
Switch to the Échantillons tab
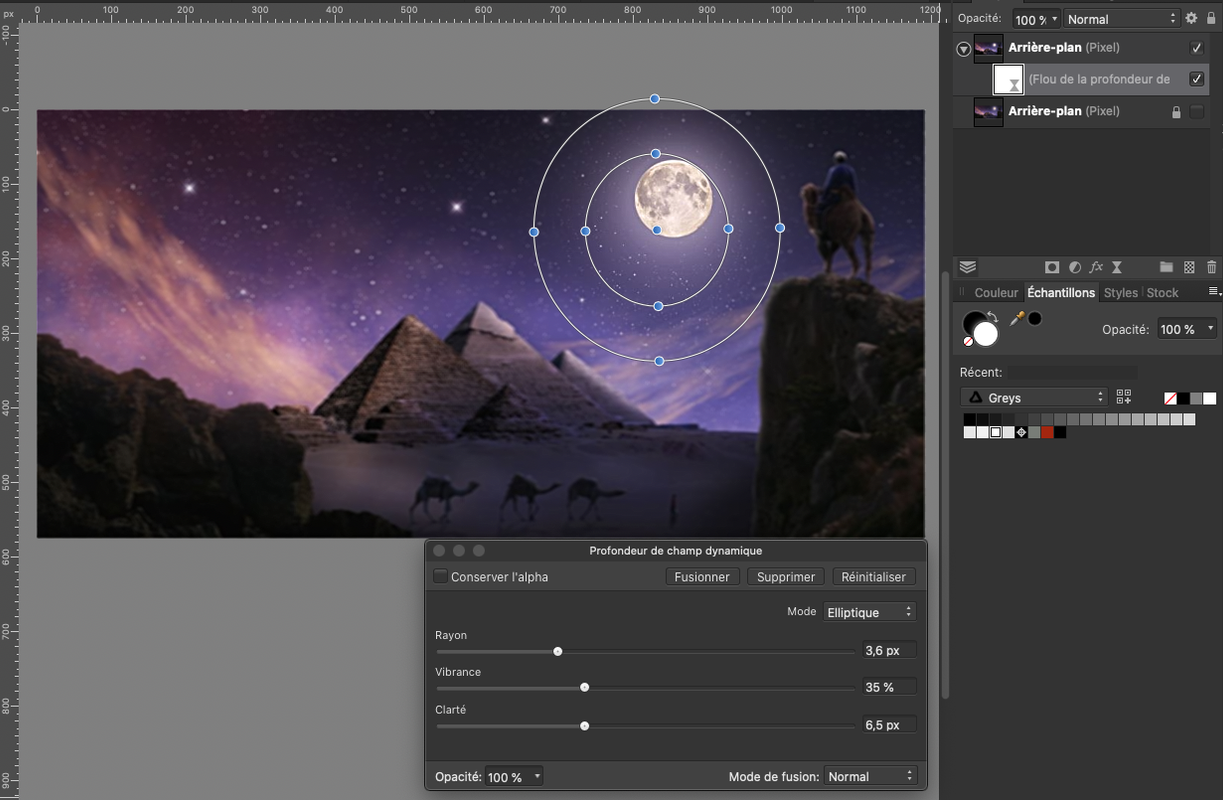point(1061,293)
